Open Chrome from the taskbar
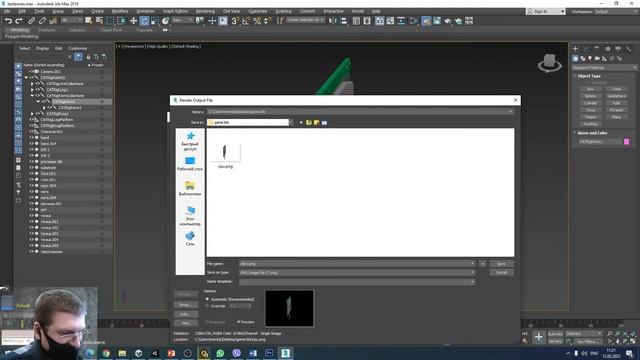Image resolution: width=640 pixels, height=360 pixels. point(106,353)
